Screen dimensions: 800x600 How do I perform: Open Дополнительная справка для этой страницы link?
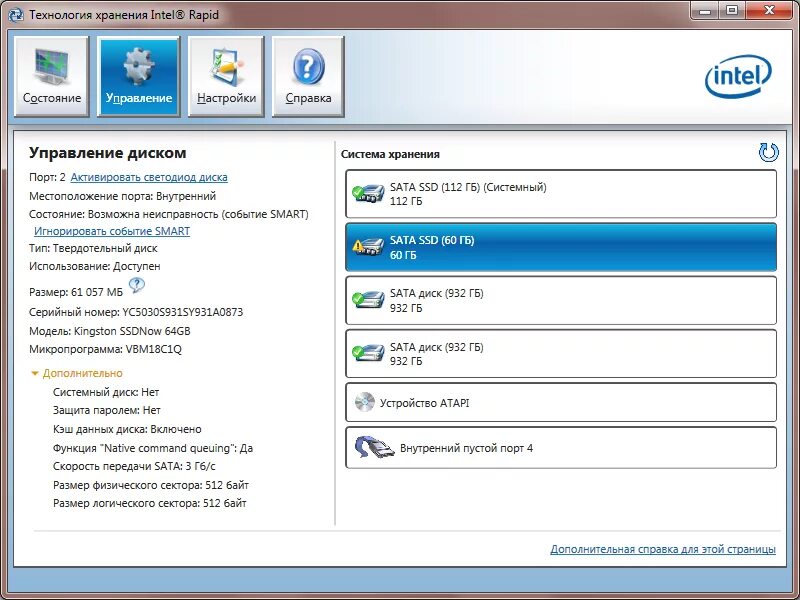[663, 549]
